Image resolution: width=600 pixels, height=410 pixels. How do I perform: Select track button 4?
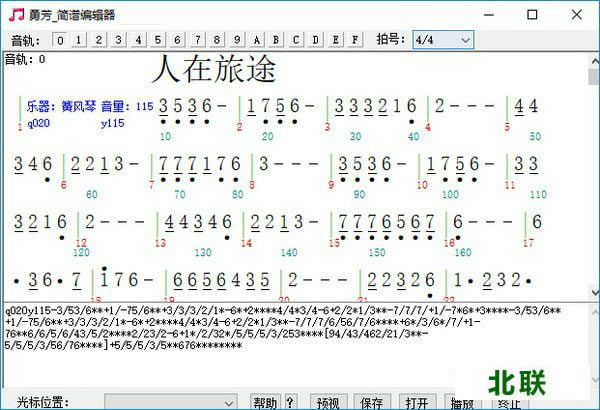pos(138,40)
